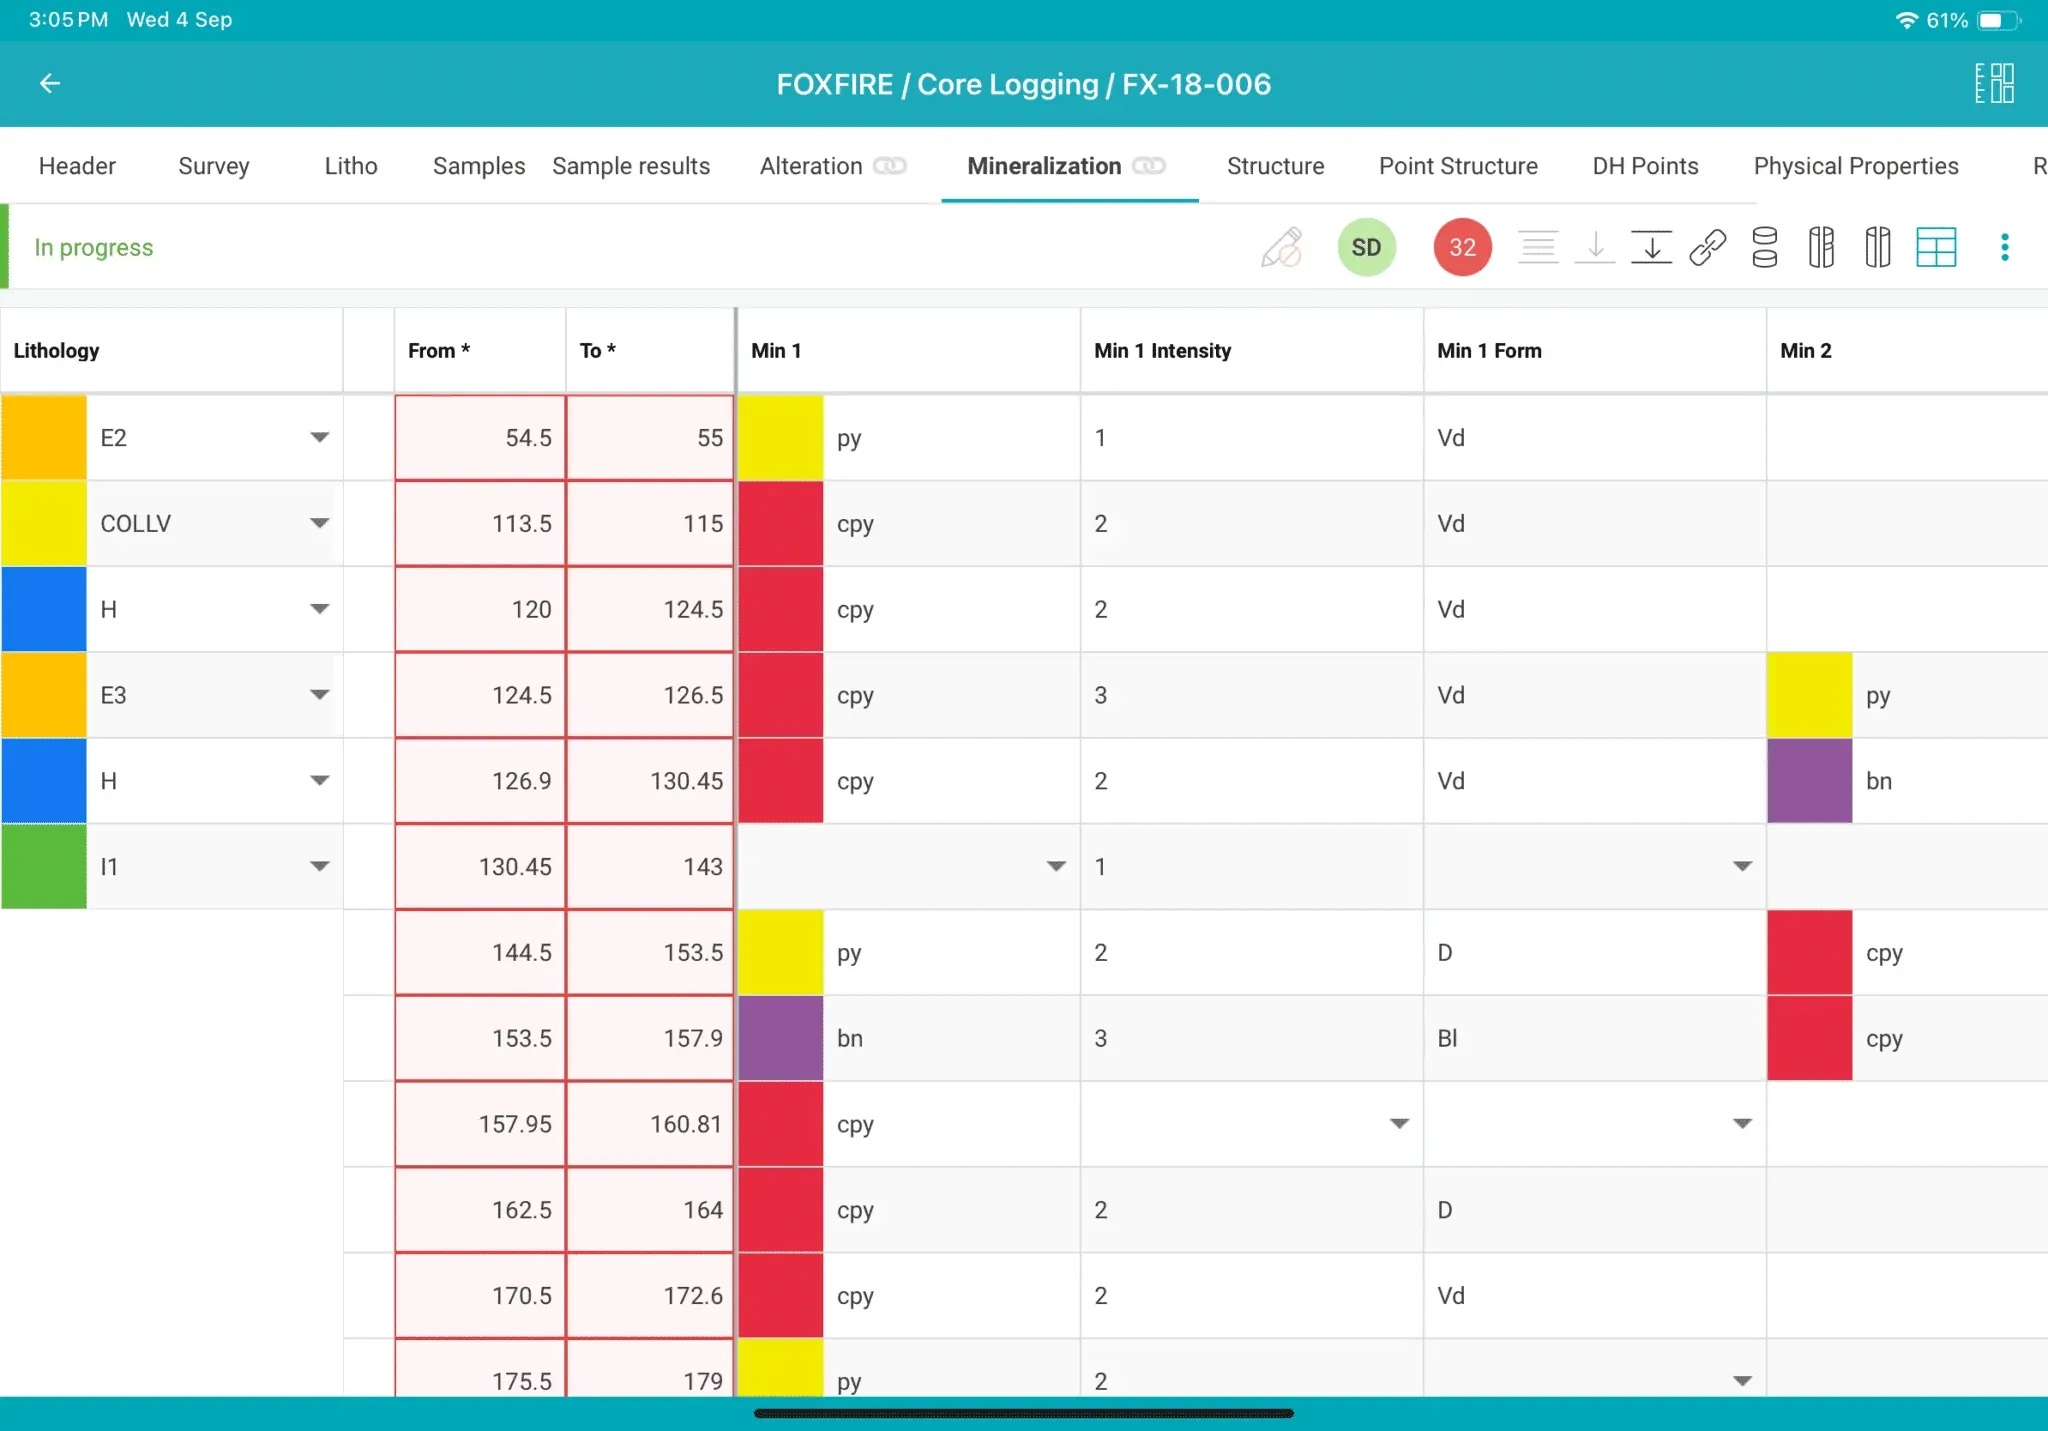This screenshot has width=2048, height=1431.
Task: Toggle the disabled pencil edit icon
Action: [1282, 247]
